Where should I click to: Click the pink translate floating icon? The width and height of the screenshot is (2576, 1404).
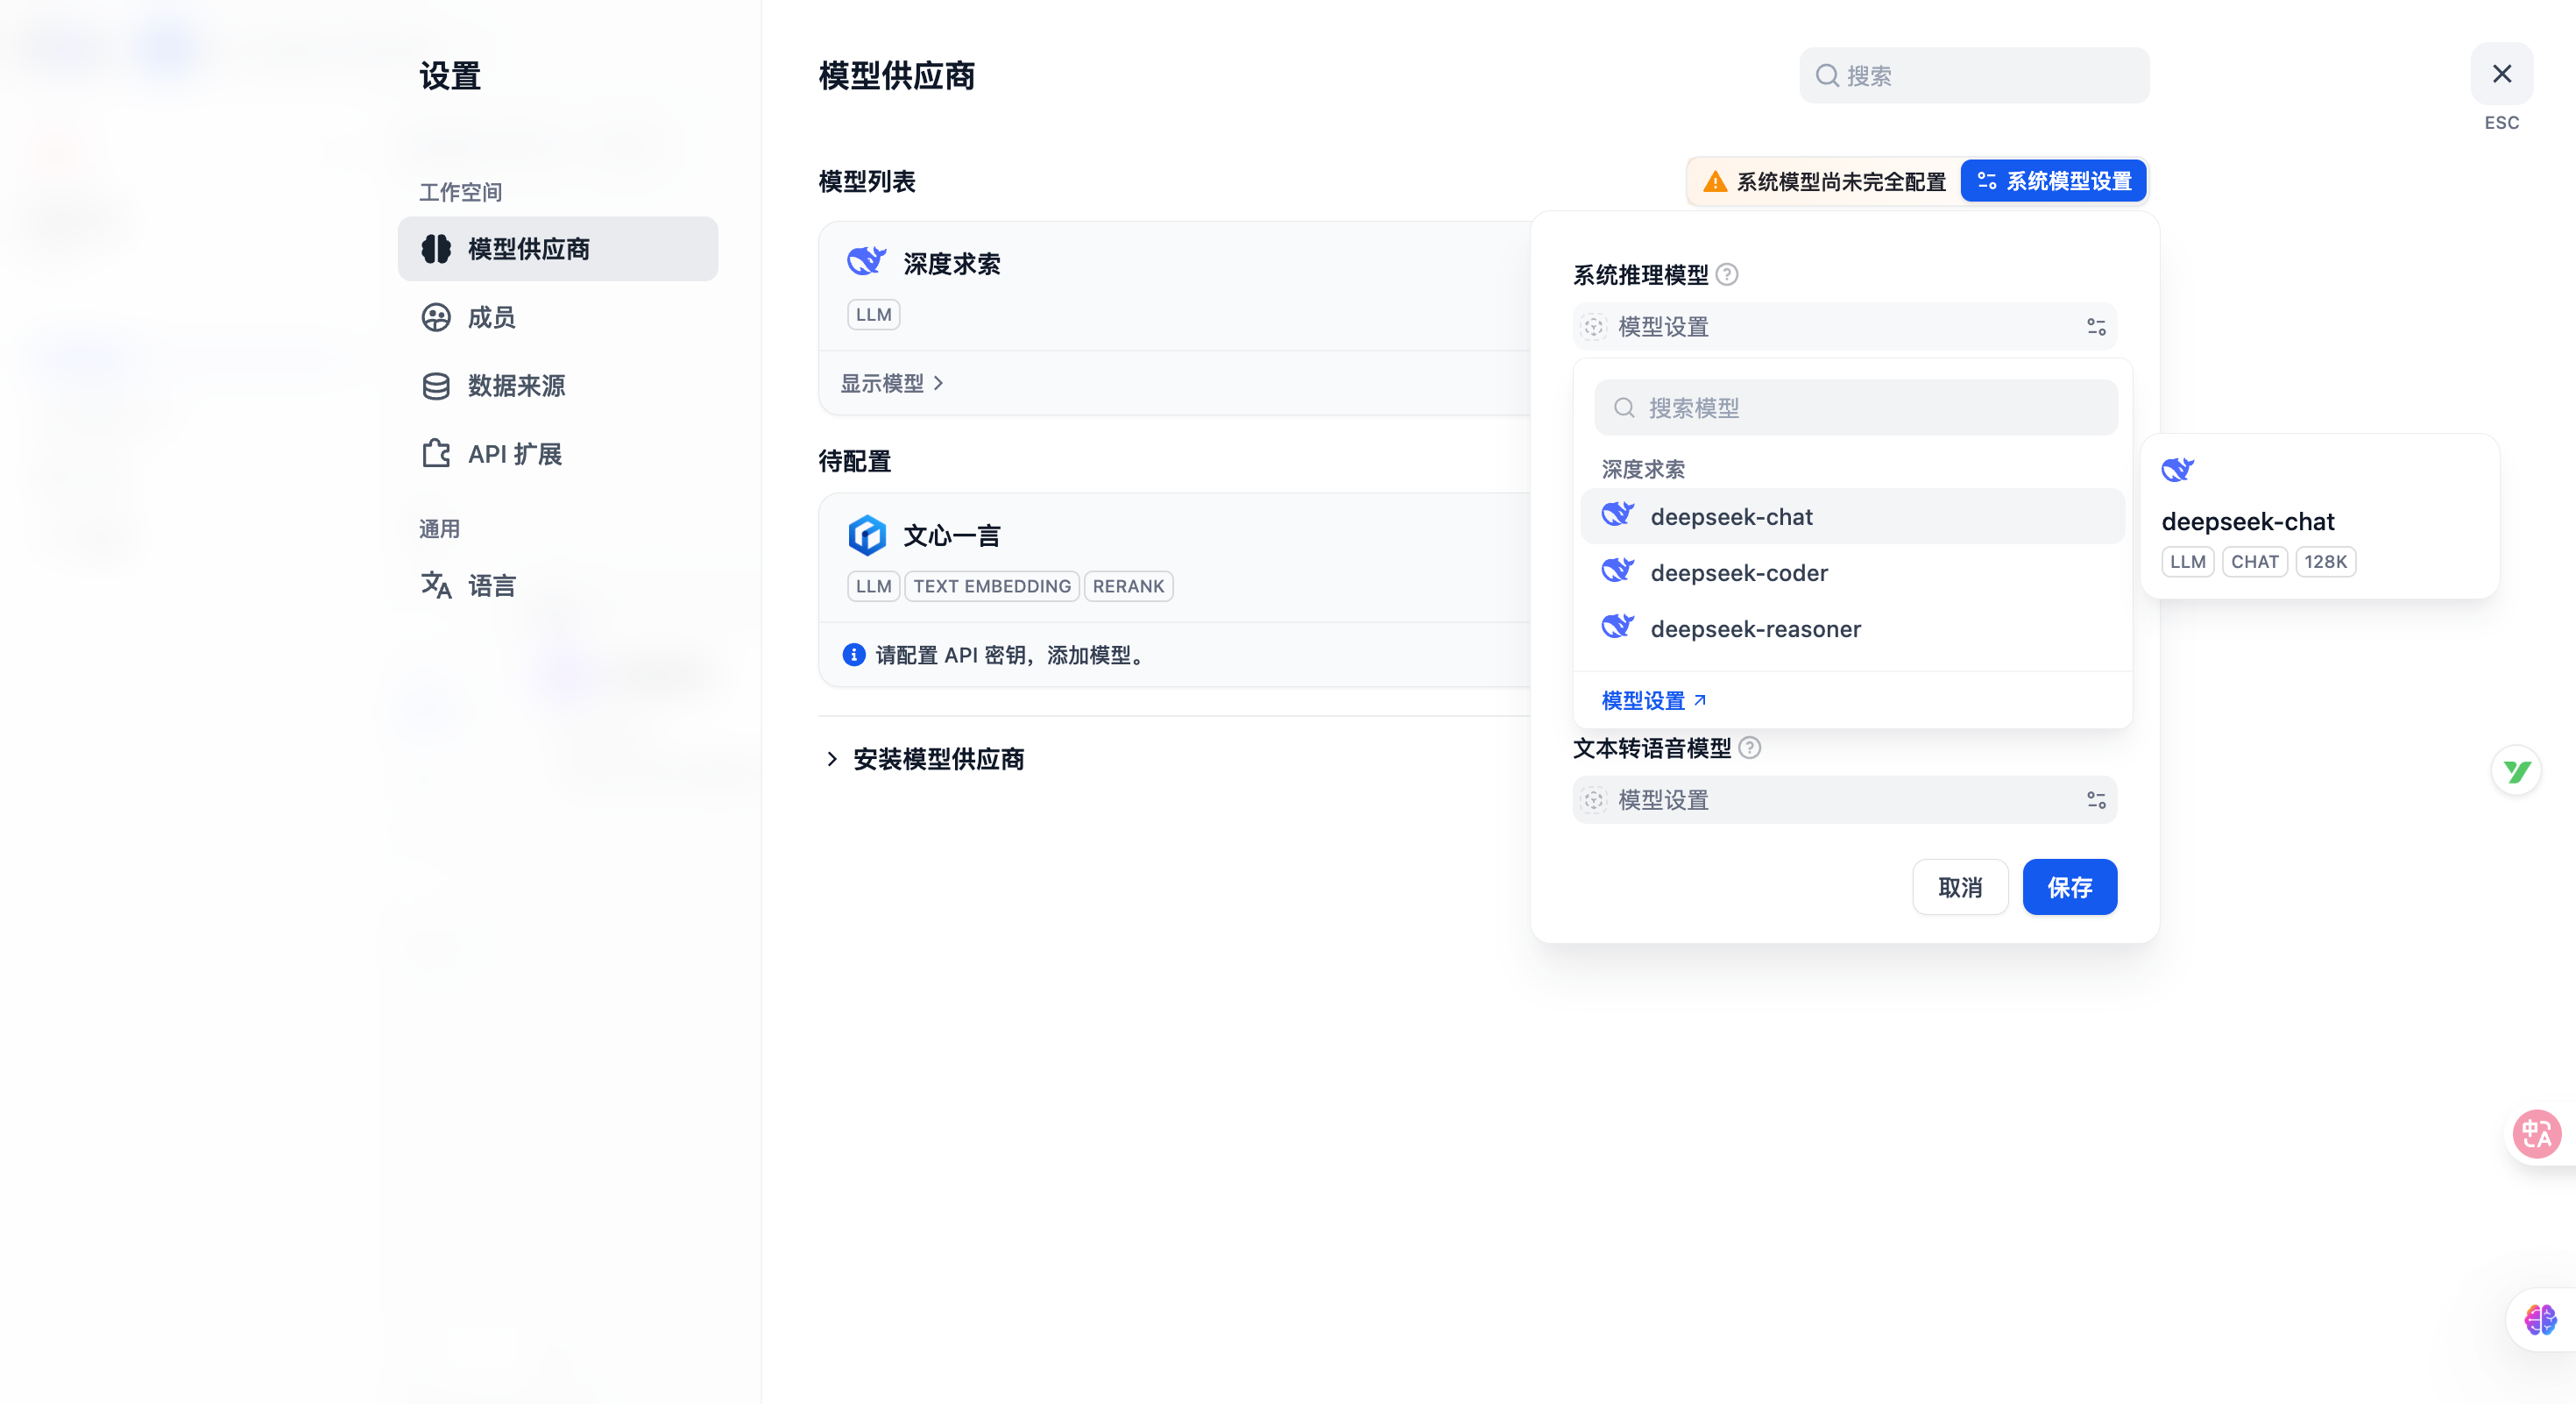tap(2536, 1134)
